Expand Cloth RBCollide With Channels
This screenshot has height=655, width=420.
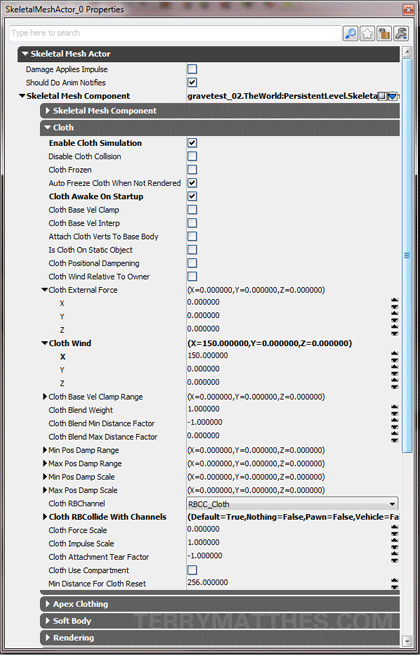(x=45, y=517)
